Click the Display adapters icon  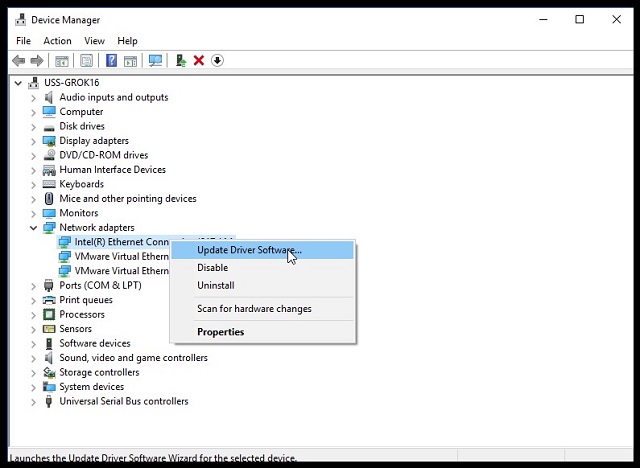(x=49, y=141)
